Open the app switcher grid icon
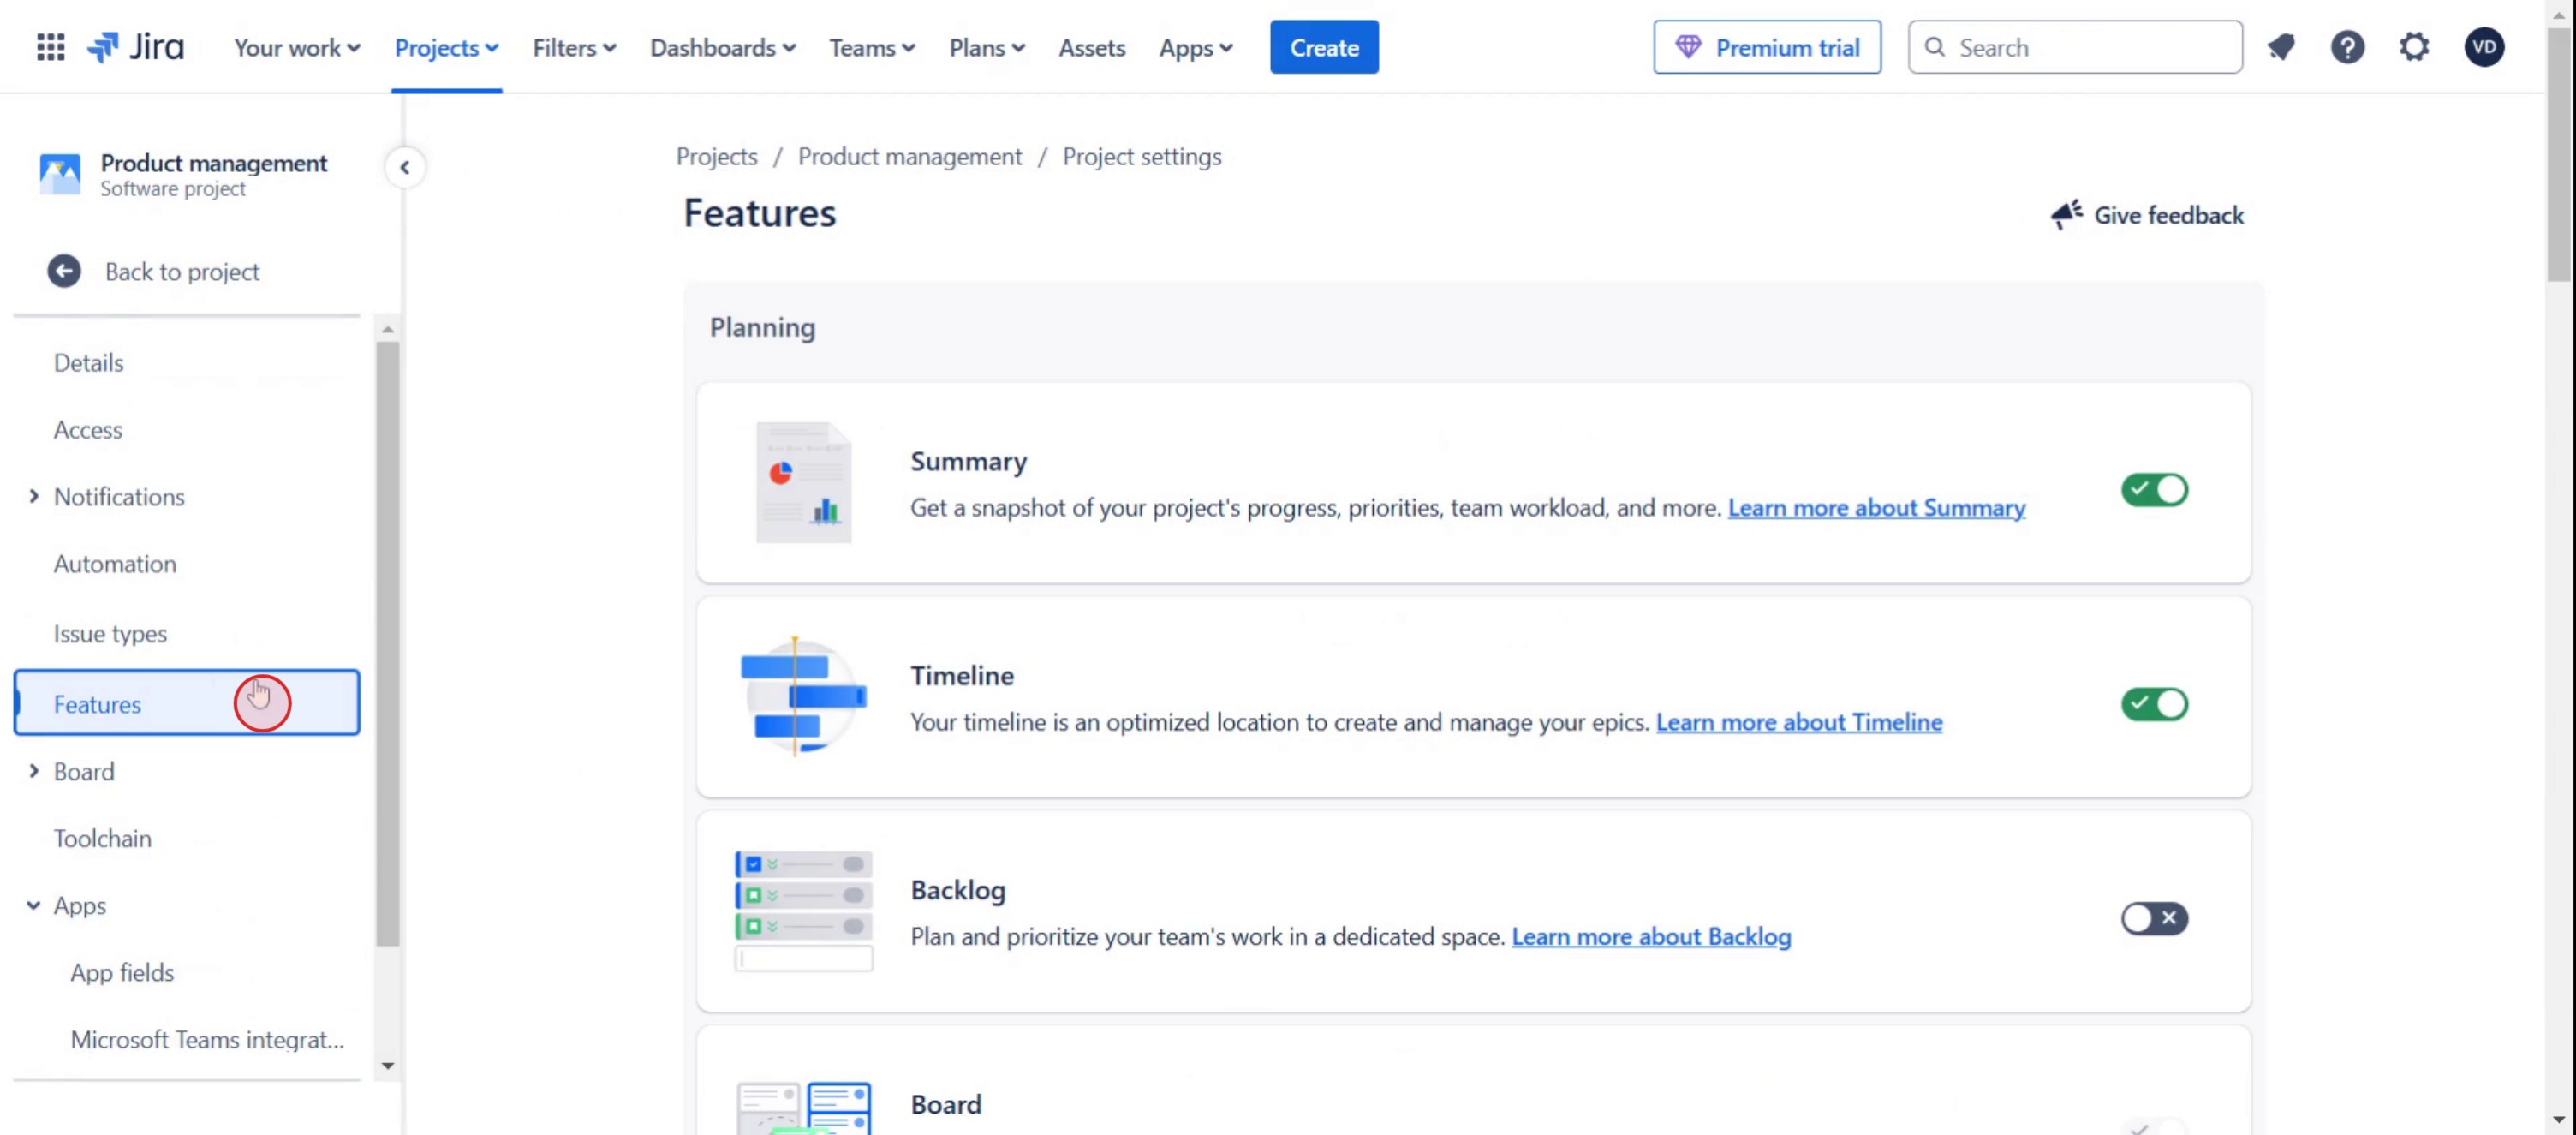 [50, 47]
